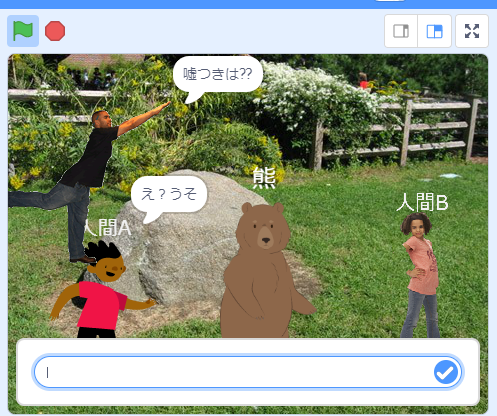Click the 熊 label above bear
Image resolution: width=497 pixels, height=416 pixels.
(264, 178)
